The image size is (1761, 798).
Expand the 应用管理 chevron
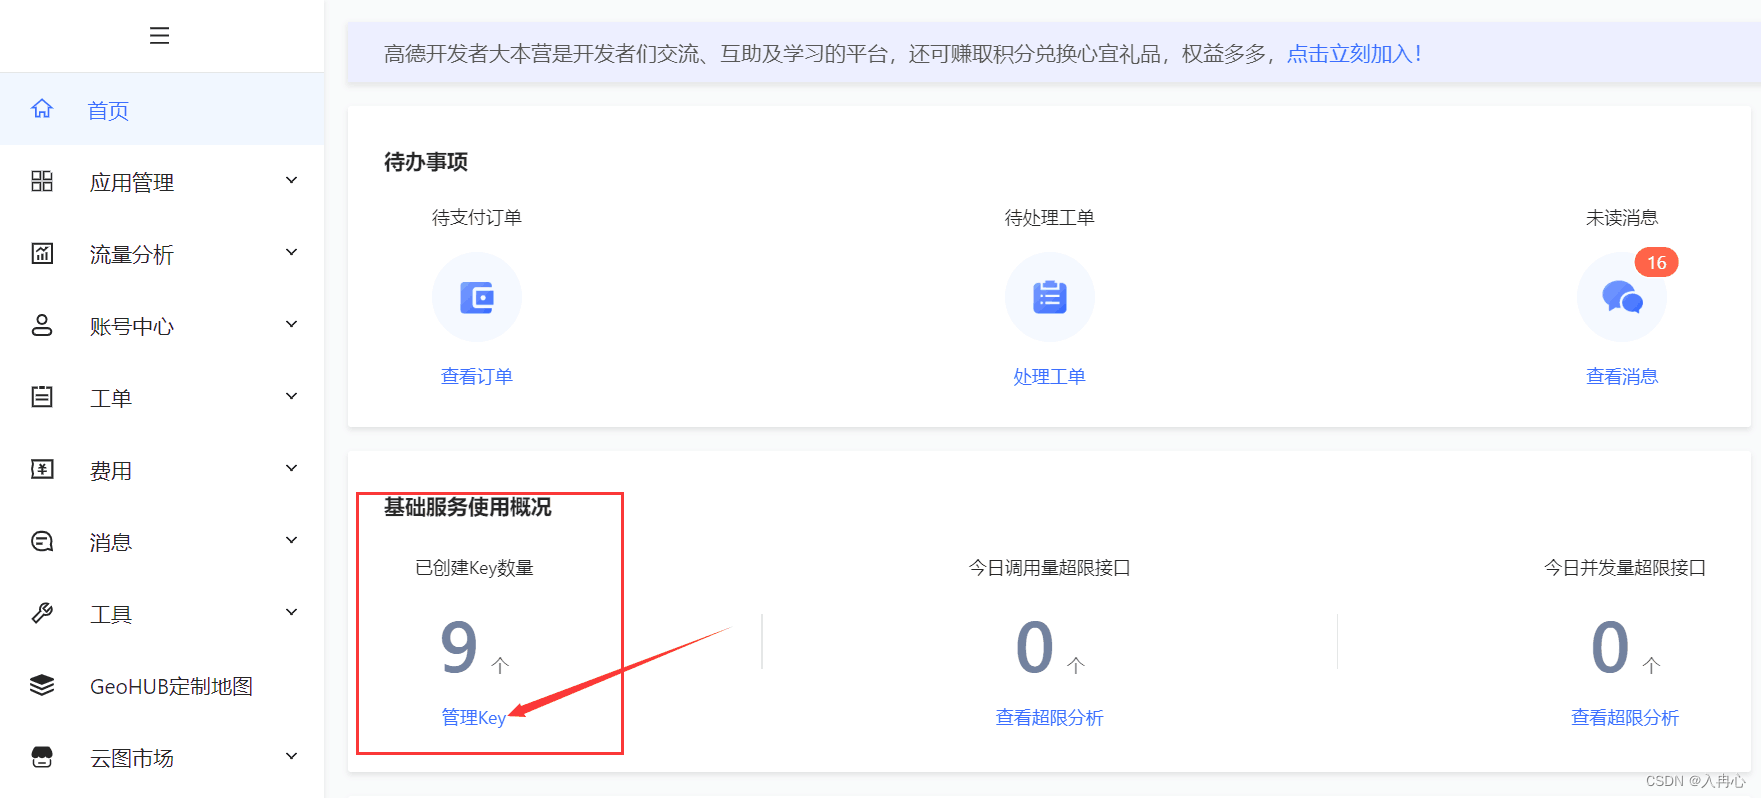tap(292, 180)
